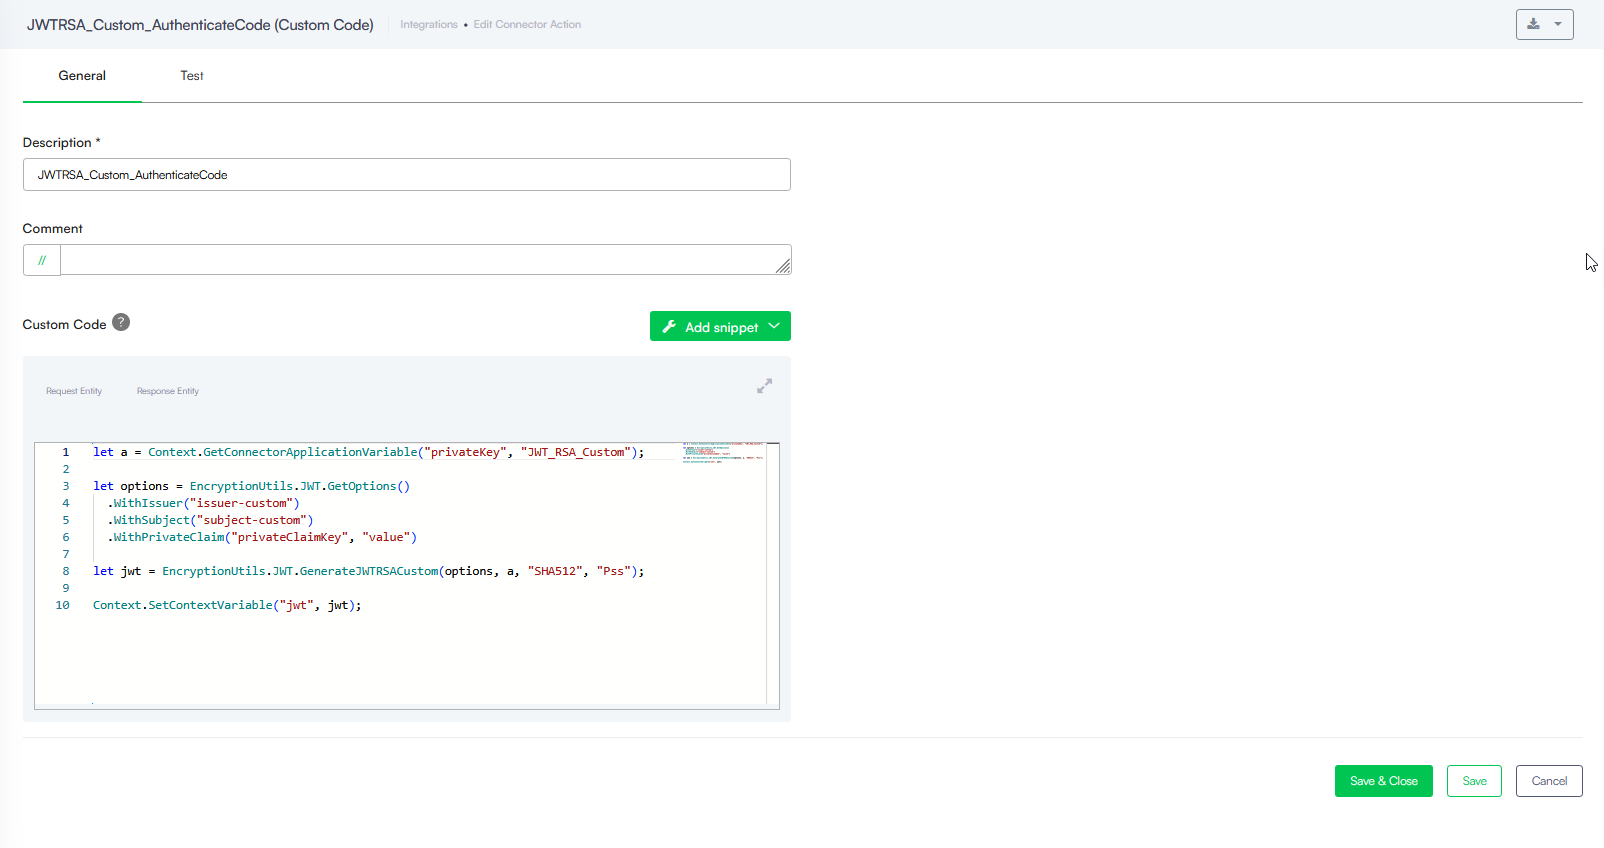
Task: Expand code editor with fullscreen arrows icon
Action: coord(764,386)
